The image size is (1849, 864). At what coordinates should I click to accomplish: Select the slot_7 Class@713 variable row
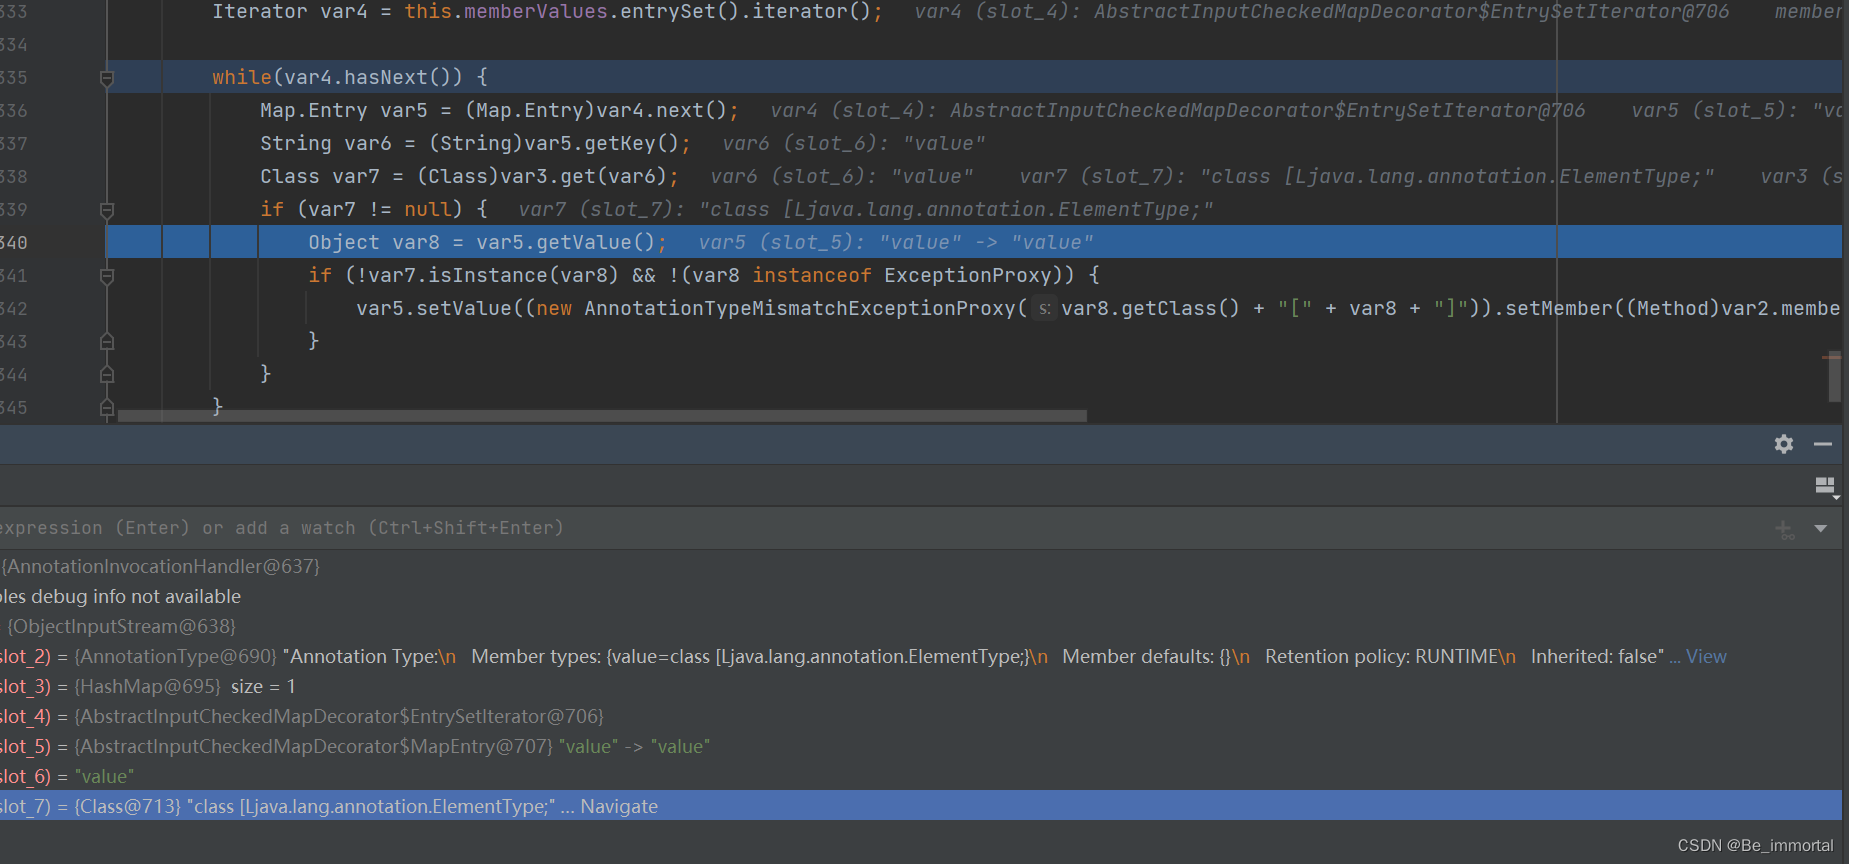[920, 806]
